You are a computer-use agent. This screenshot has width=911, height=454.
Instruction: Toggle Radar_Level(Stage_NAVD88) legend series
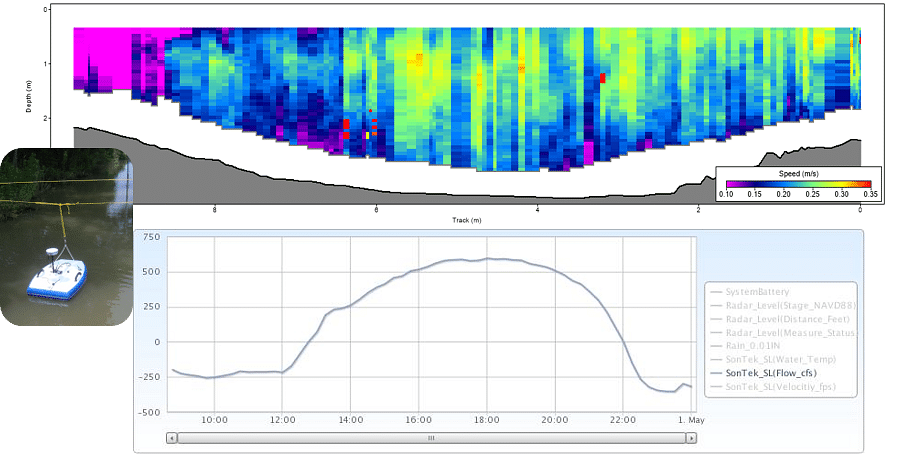click(x=783, y=305)
